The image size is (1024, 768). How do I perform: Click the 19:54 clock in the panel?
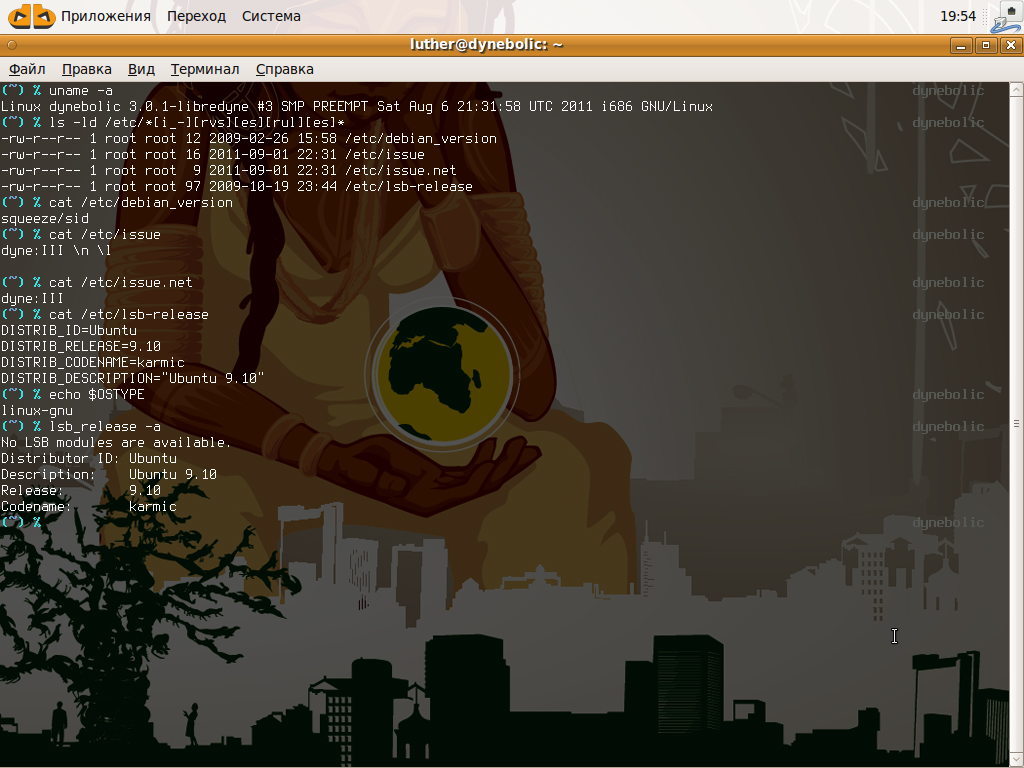pyautogui.click(x=957, y=16)
